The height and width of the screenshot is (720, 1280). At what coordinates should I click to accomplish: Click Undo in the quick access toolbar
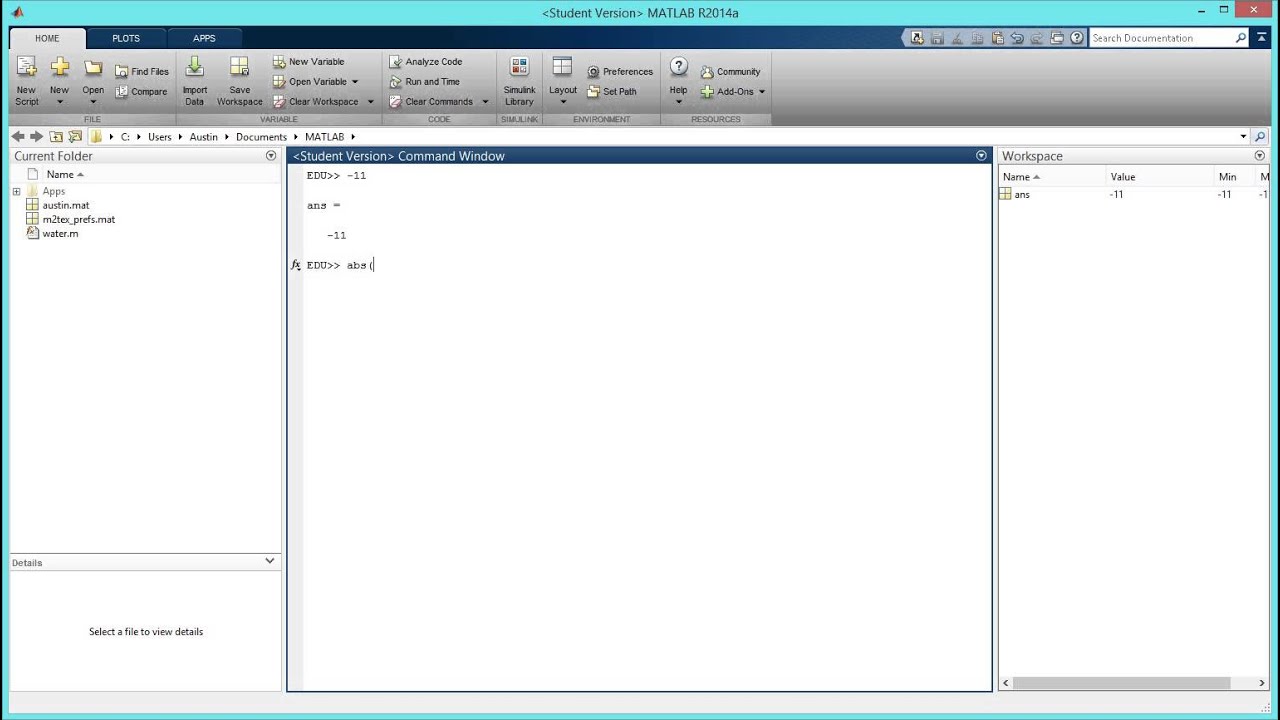pyautogui.click(x=1017, y=38)
